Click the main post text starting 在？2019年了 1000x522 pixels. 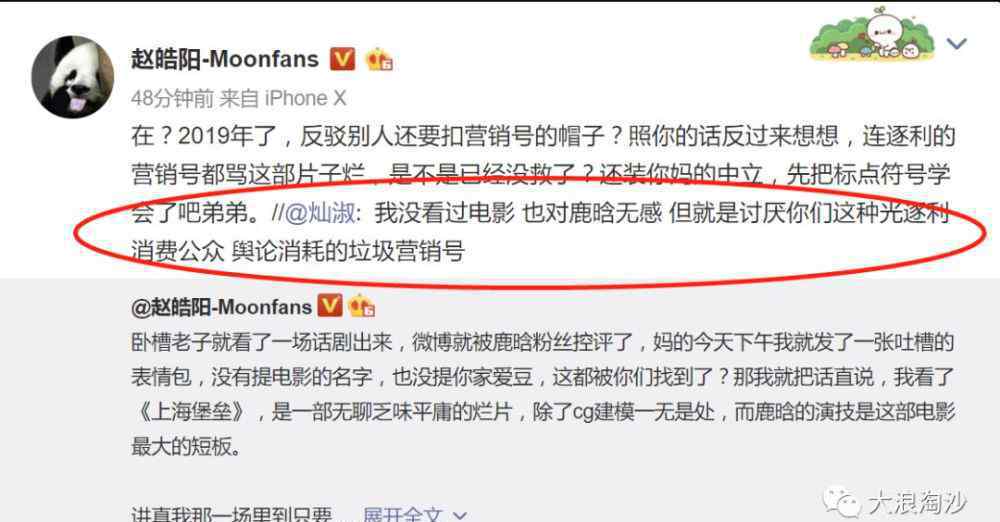pyautogui.click(x=543, y=174)
